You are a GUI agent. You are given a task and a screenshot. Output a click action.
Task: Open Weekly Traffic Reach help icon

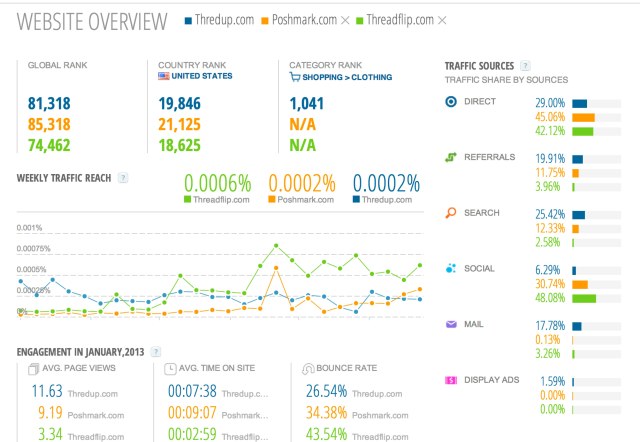pos(123,178)
